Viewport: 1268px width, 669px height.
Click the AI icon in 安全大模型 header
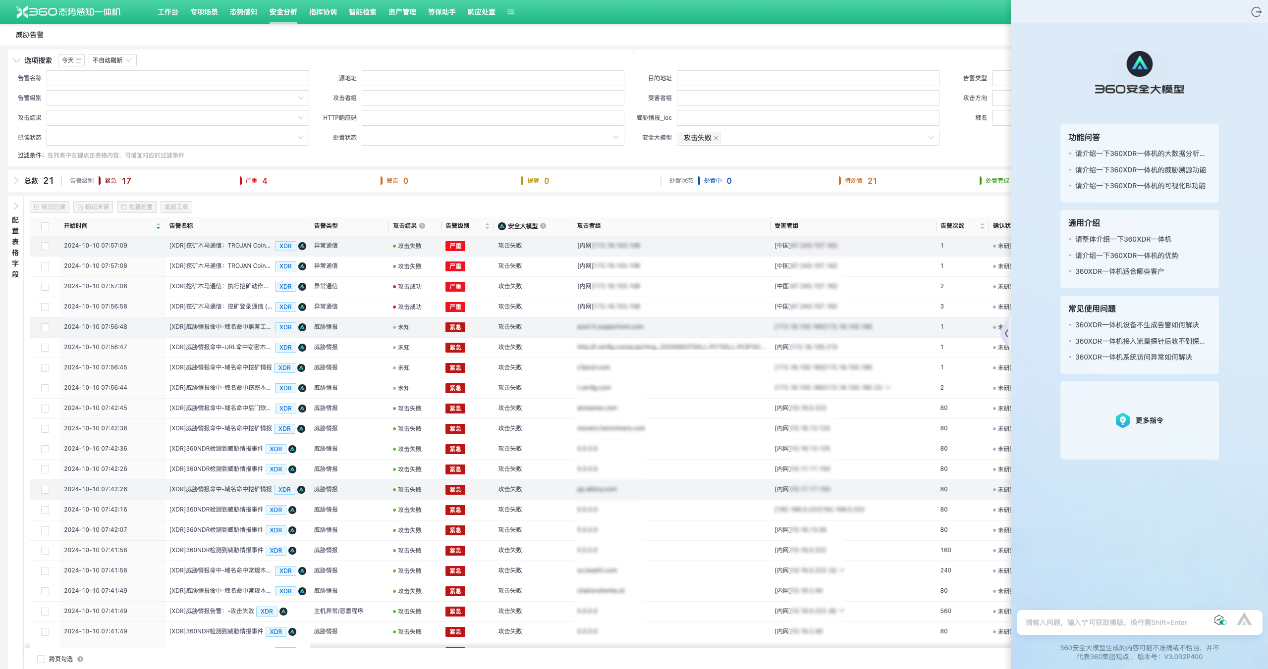pos(500,226)
